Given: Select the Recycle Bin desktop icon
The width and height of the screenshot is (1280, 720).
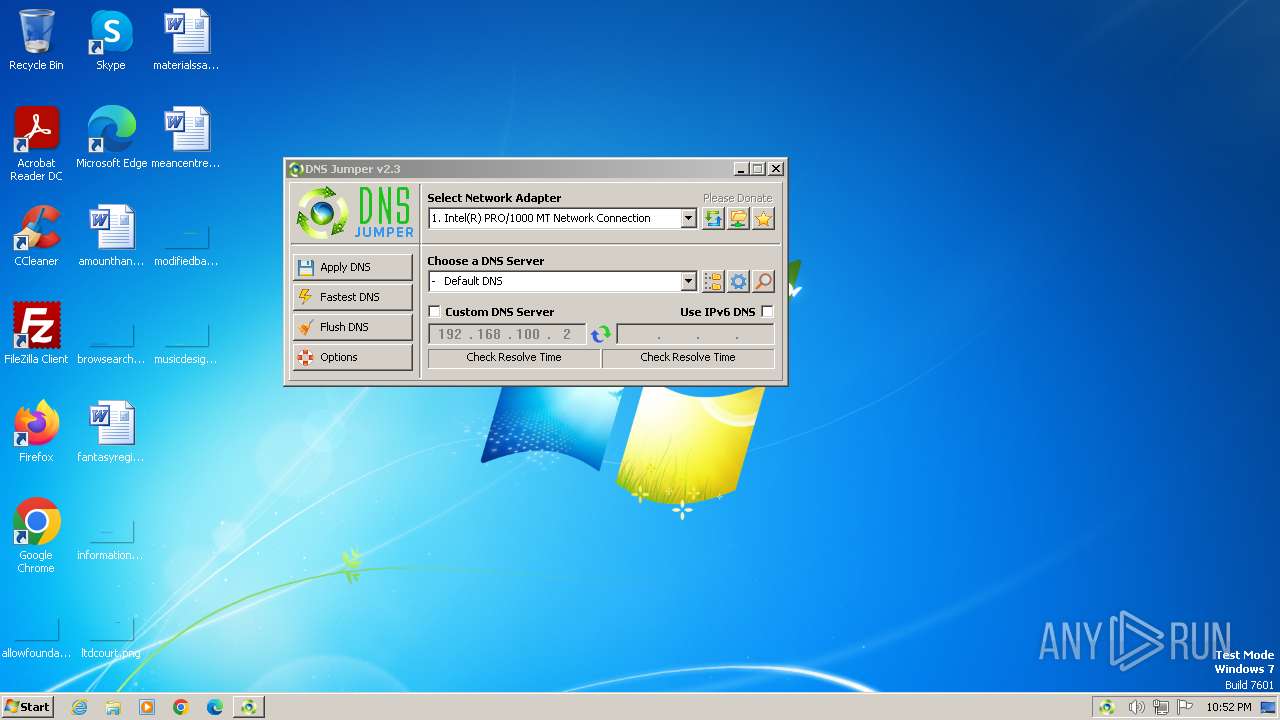Looking at the screenshot, I should point(36,40).
